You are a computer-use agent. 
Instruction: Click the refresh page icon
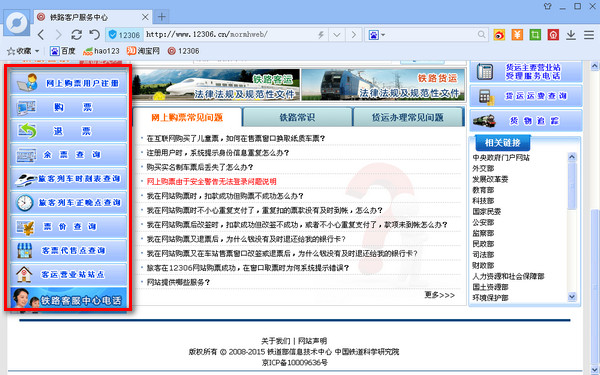[x=77, y=35]
